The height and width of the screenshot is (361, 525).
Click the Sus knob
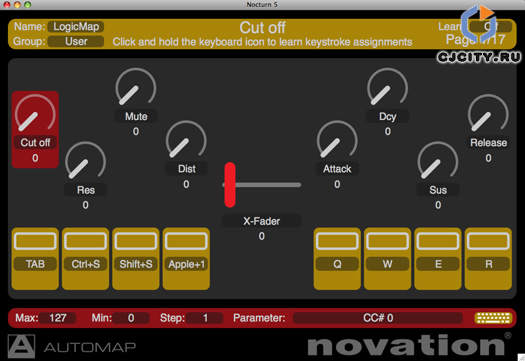(438, 160)
